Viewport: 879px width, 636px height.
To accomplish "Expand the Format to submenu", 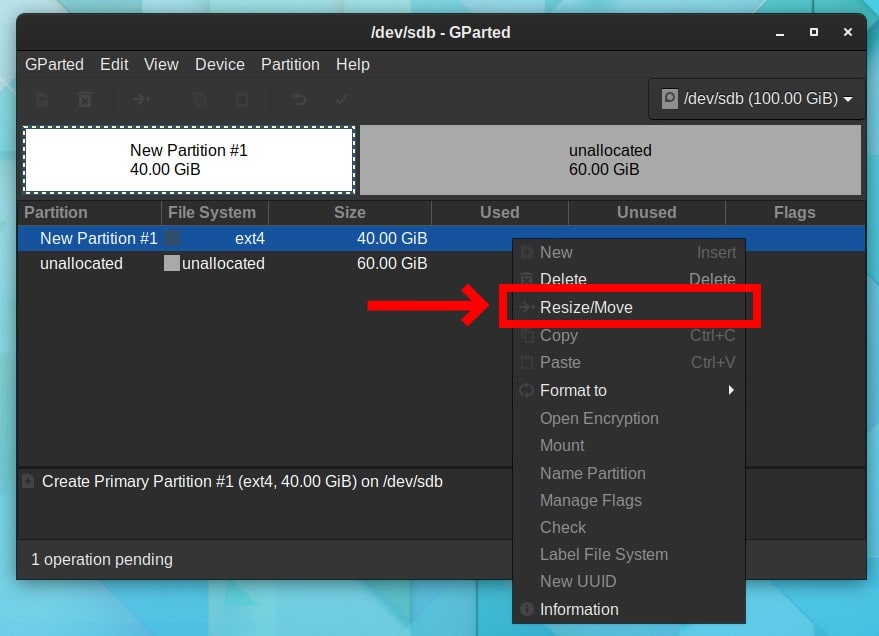I will 629,390.
